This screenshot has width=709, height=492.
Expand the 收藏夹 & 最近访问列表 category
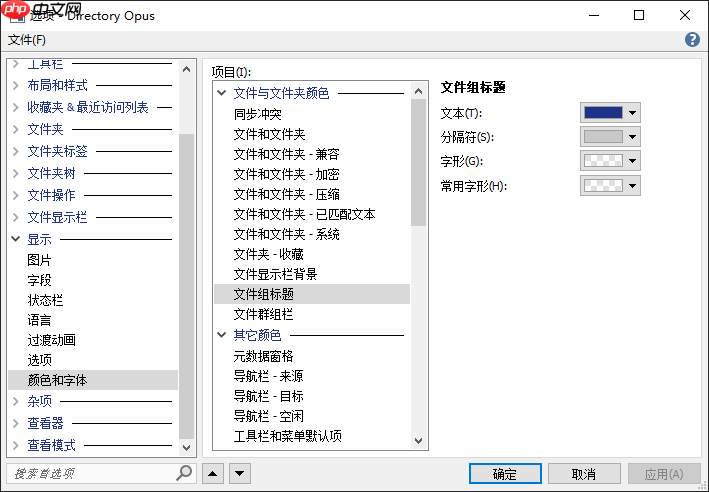[x=16, y=107]
